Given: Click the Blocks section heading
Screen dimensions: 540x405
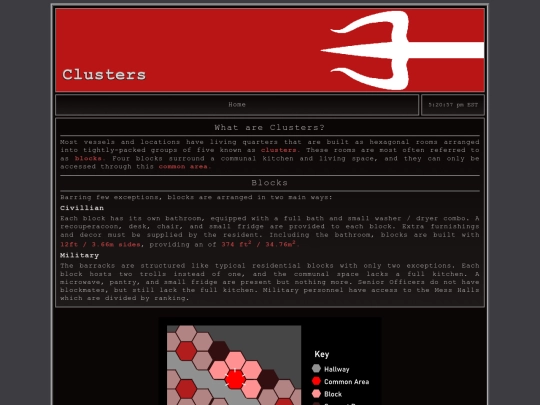Looking at the screenshot, I should point(270,183).
